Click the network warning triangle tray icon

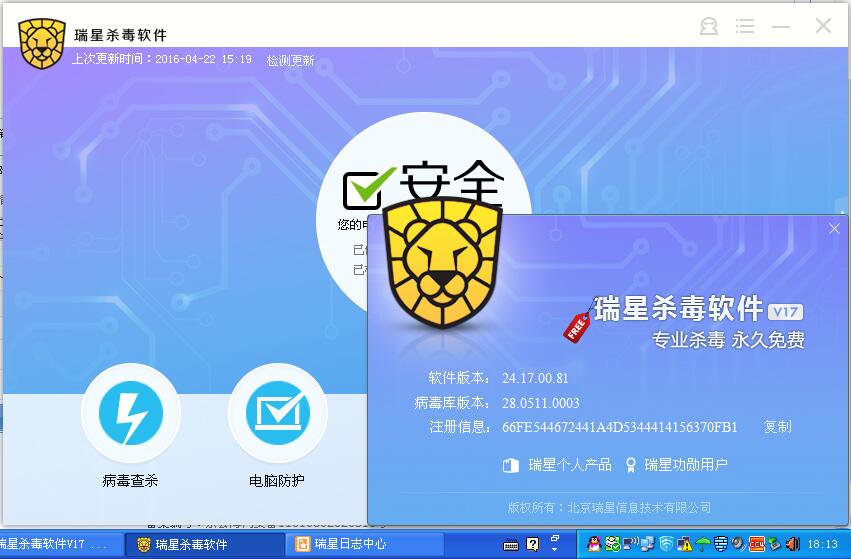684,544
